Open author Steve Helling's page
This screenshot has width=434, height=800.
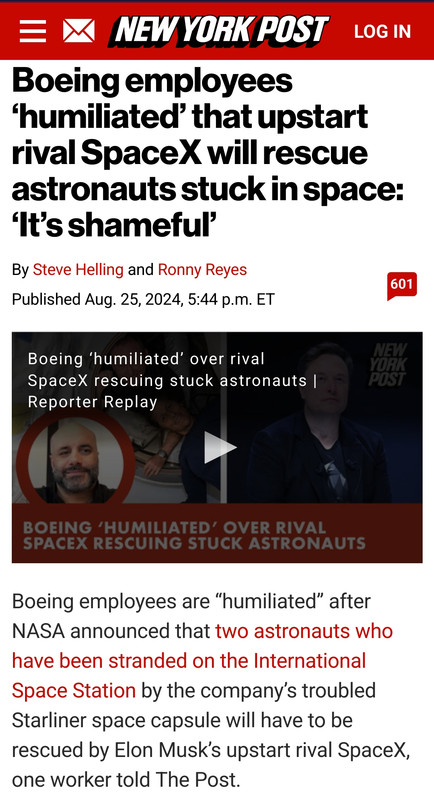pos(78,269)
